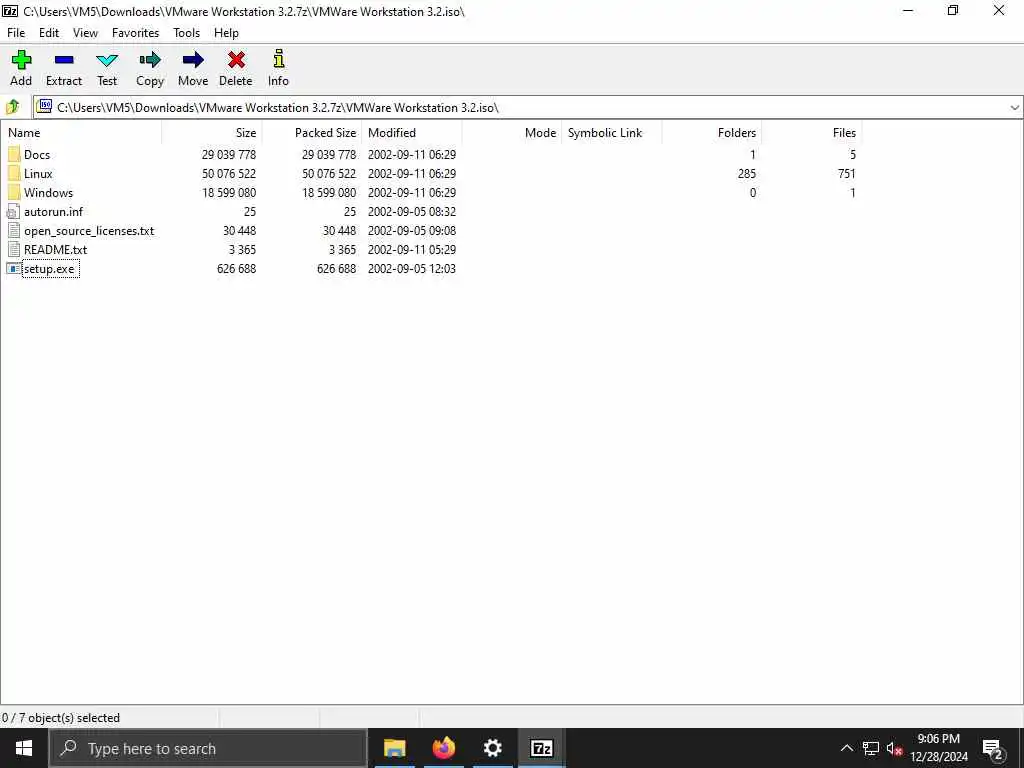Click the open_source_licenses.txt file icon
Screen dimensions: 1024x768
coord(14,230)
